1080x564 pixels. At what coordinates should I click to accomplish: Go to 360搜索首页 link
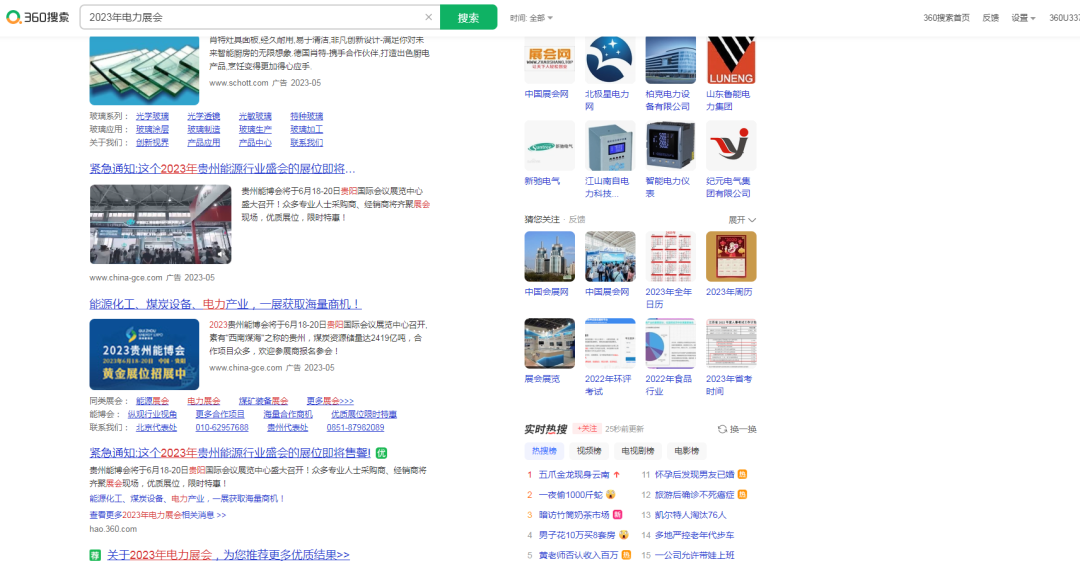tap(946, 18)
